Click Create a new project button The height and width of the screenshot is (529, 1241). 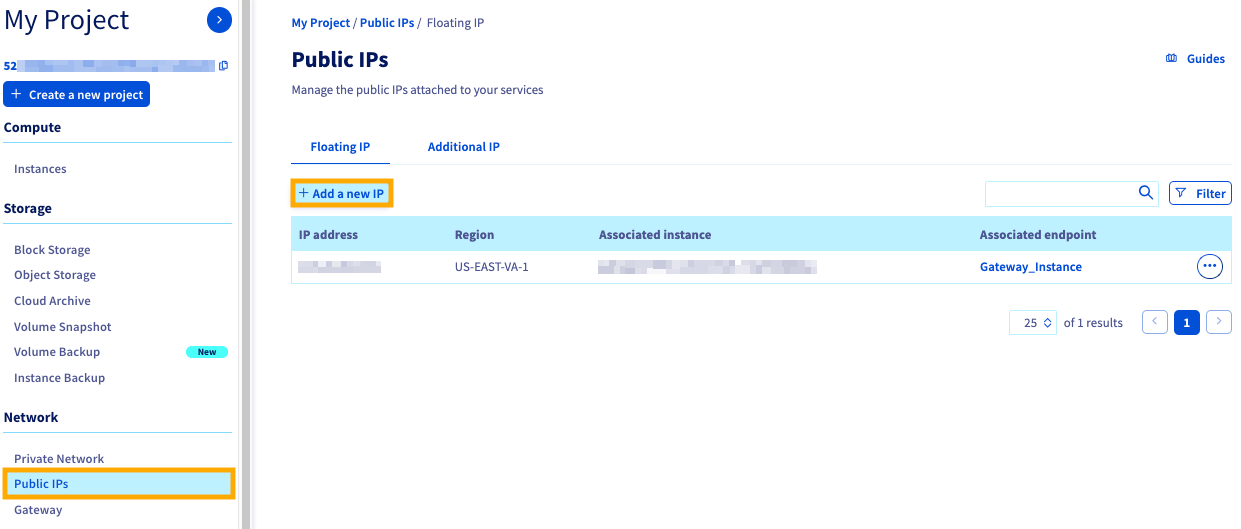[77, 94]
